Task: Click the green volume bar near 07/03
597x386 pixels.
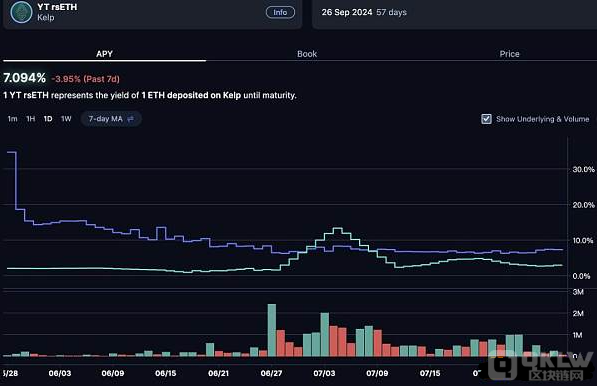Action: [x=324, y=334]
